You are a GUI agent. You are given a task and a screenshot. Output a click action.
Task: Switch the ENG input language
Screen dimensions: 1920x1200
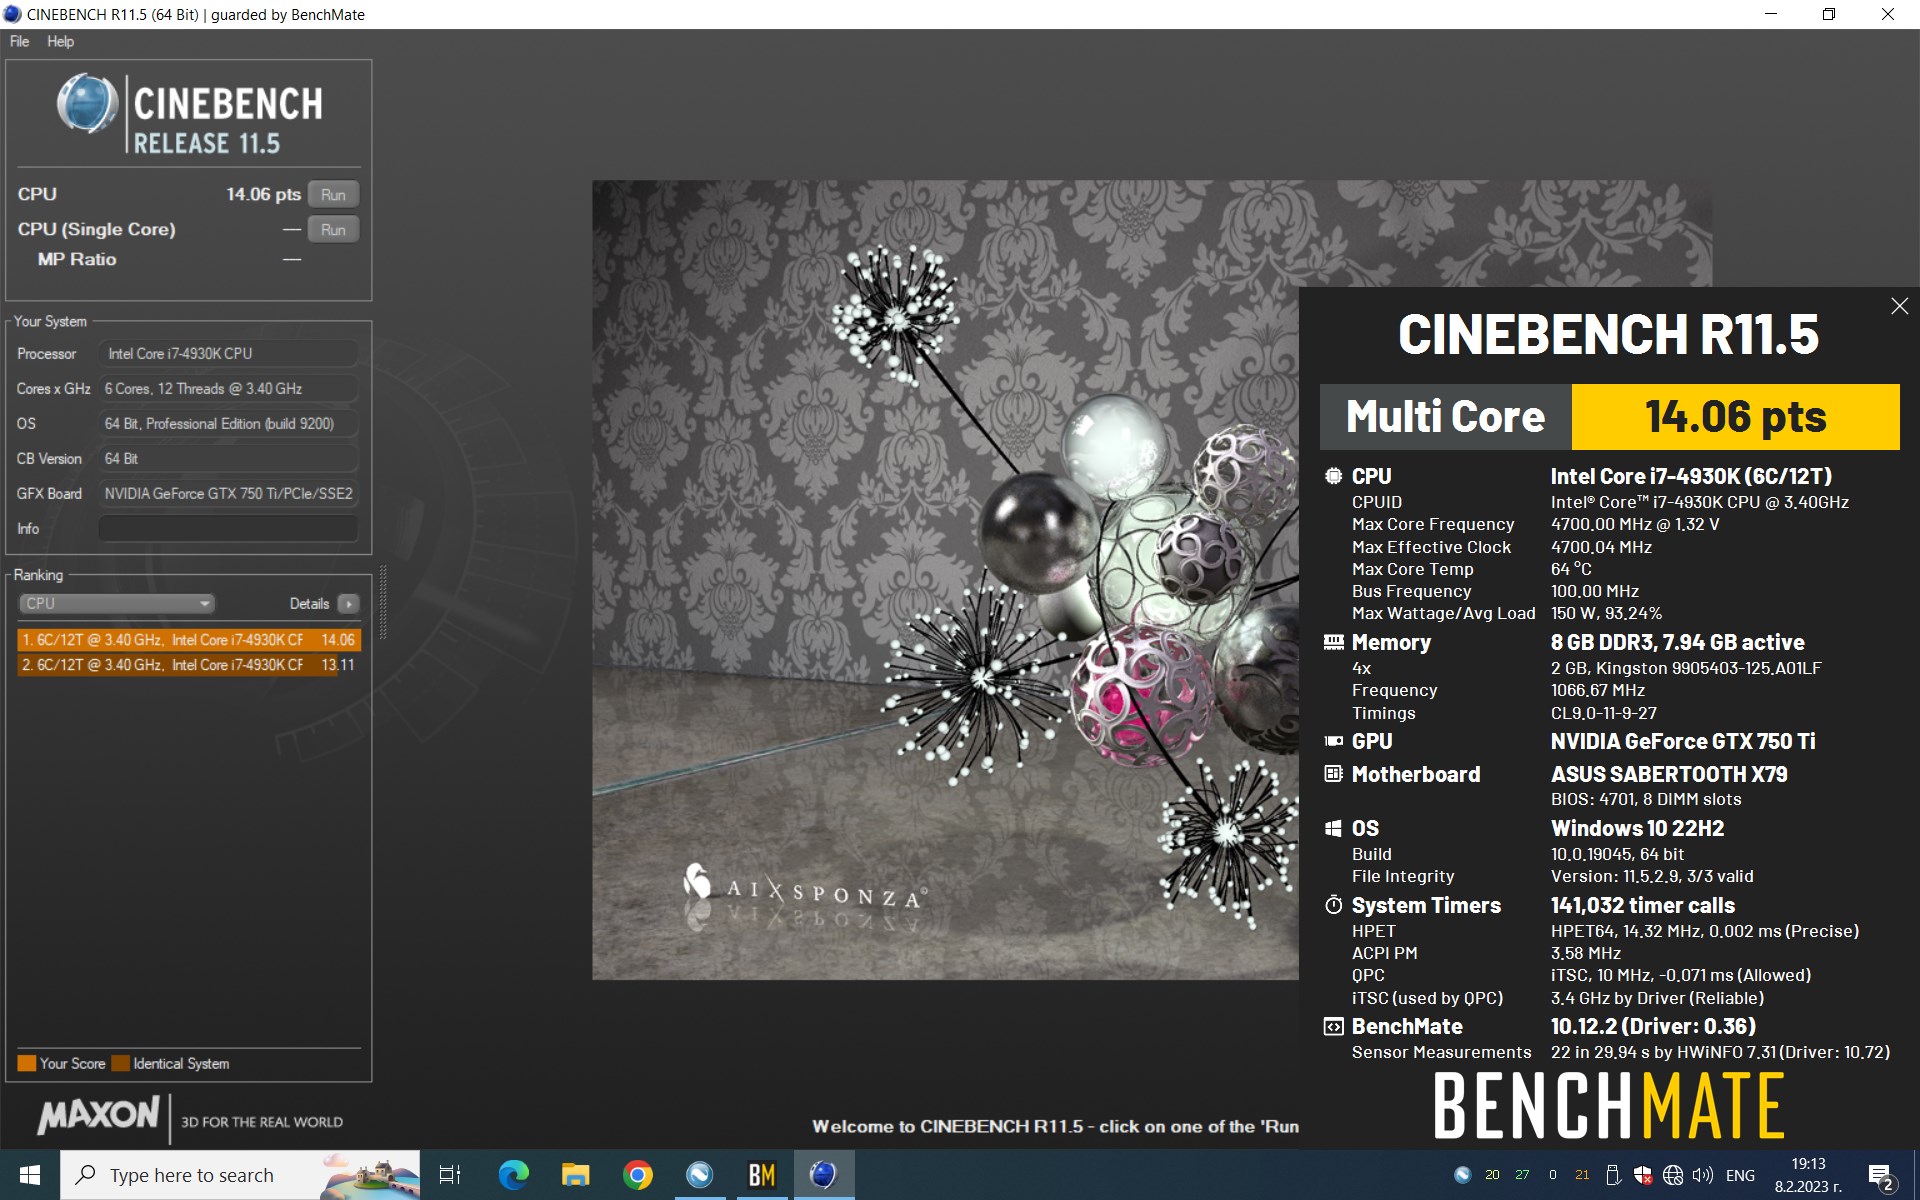[x=1740, y=1175]
